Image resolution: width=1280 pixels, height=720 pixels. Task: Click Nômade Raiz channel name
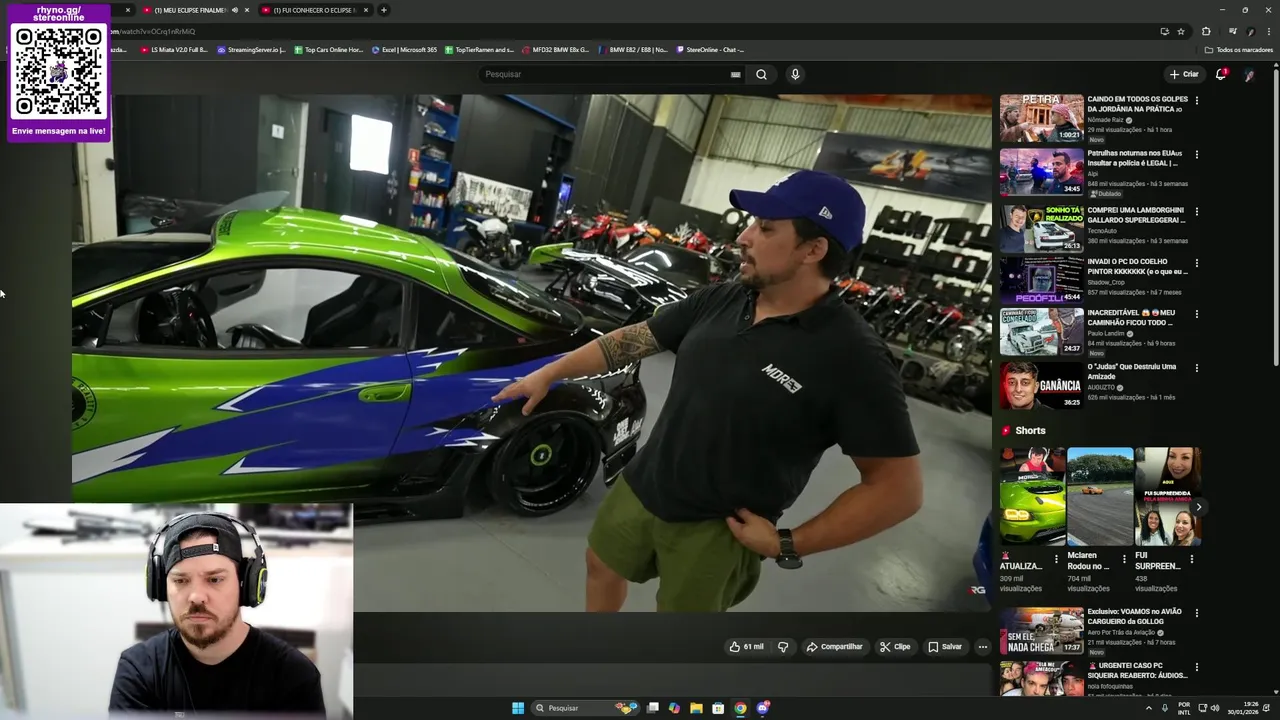pos(1105,120)
